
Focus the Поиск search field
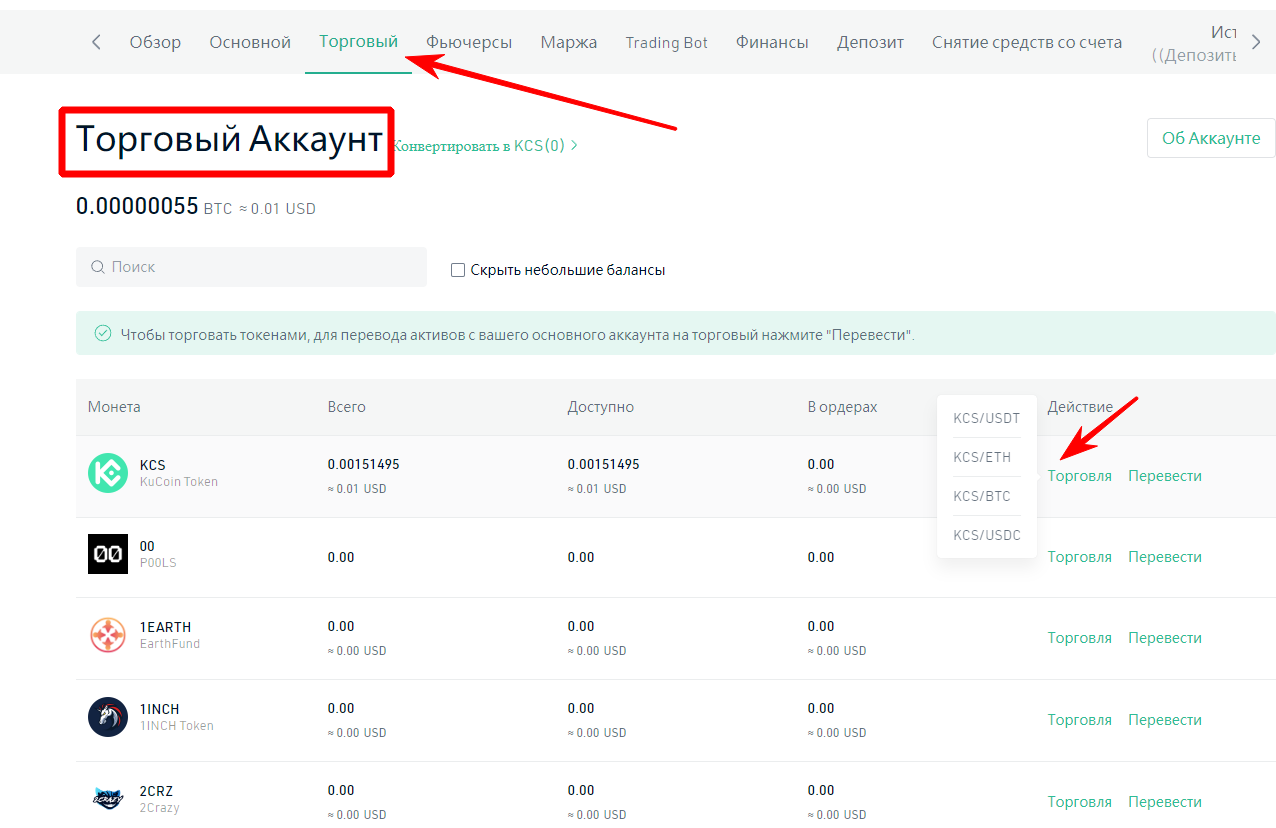click(x=260, y=267)
